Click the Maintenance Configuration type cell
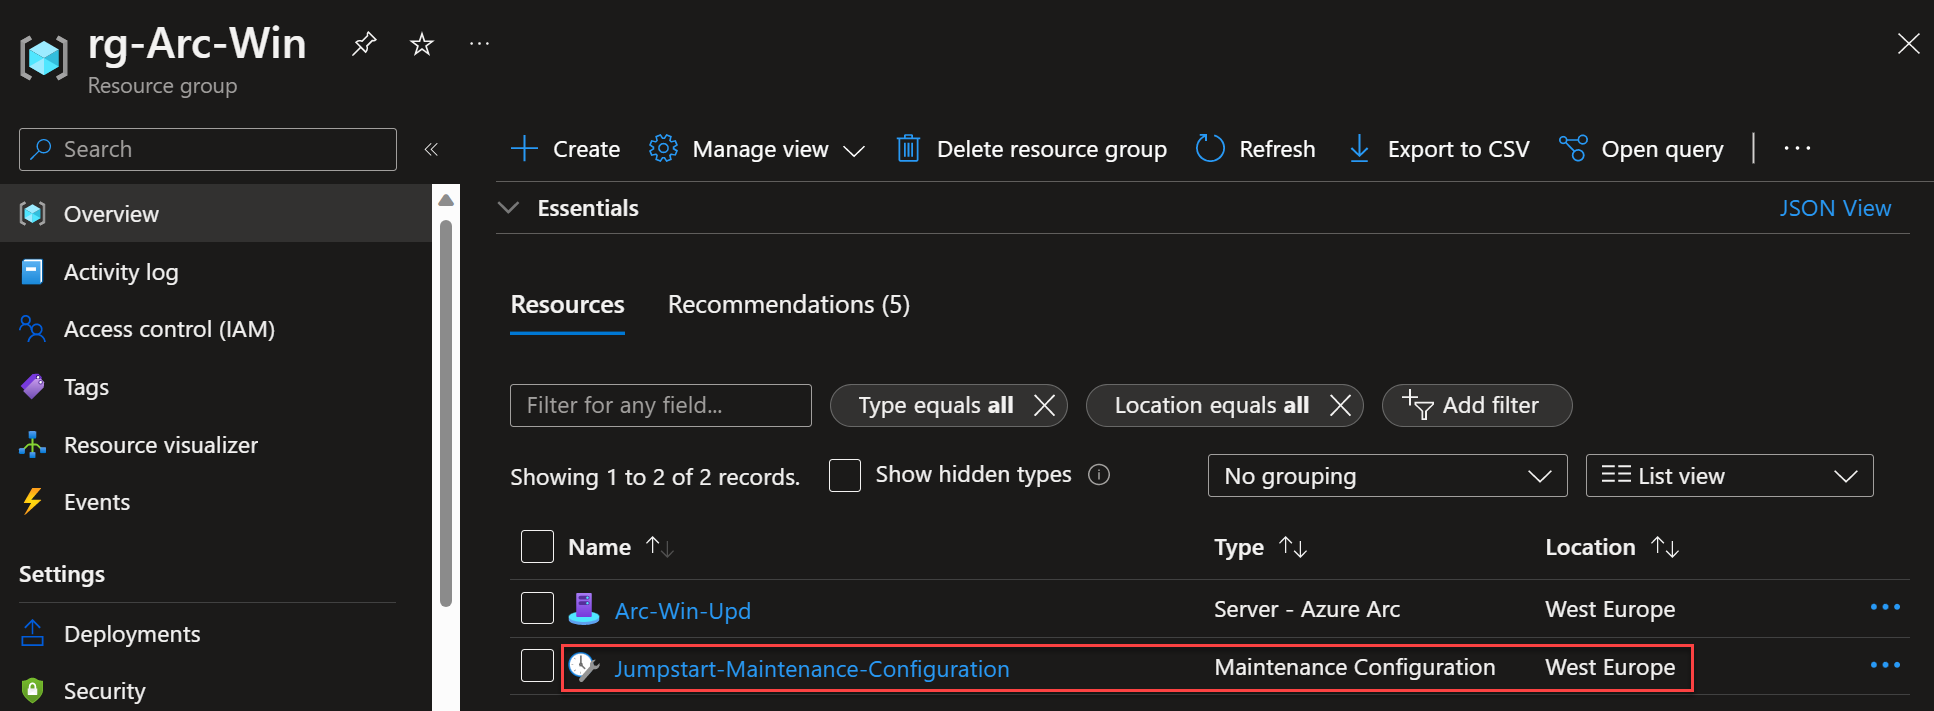The height and width of the screenshot is (711, 1934). [x=1354, y=667]
